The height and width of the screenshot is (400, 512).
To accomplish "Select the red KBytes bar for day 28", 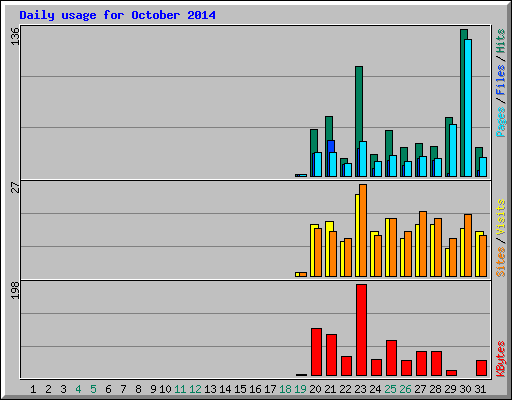I will coord(436,363).
